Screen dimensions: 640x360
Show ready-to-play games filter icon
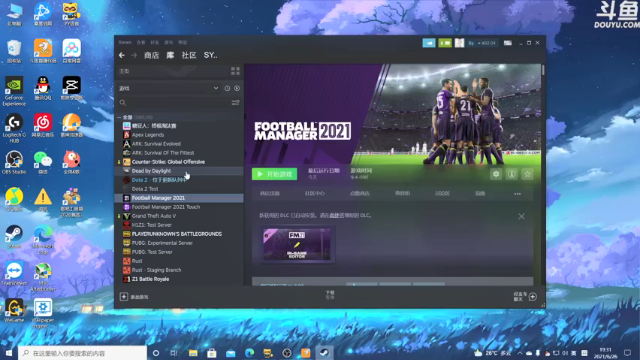(237, 88)
